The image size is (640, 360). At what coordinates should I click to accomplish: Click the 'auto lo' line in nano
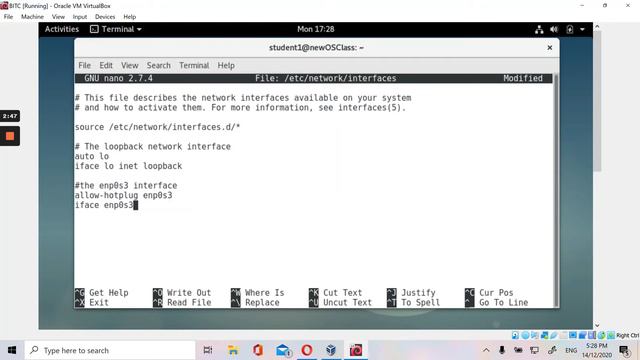(91, 156)
